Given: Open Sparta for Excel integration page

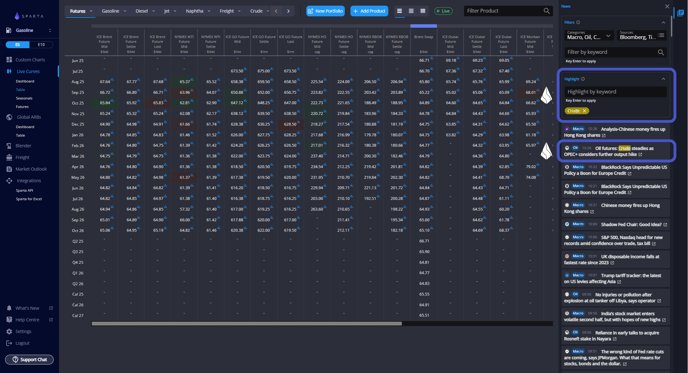Looking at the screenshot, I should (29, 199).
